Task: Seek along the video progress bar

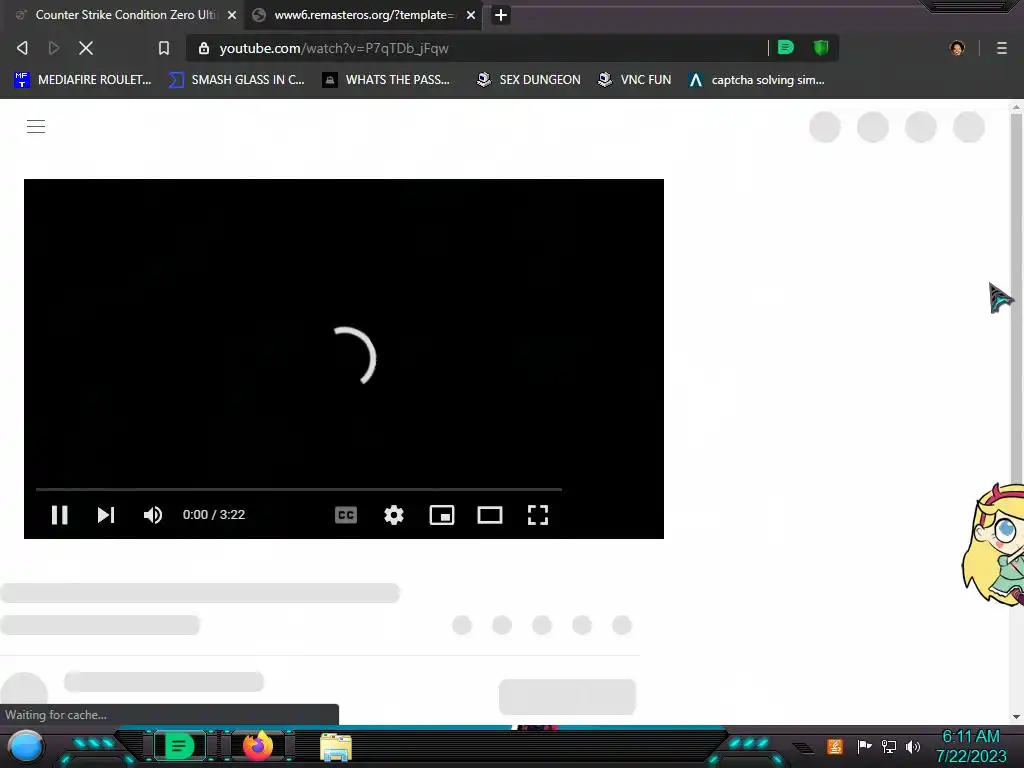Action: pyautogui.click(x=298, y=488)
